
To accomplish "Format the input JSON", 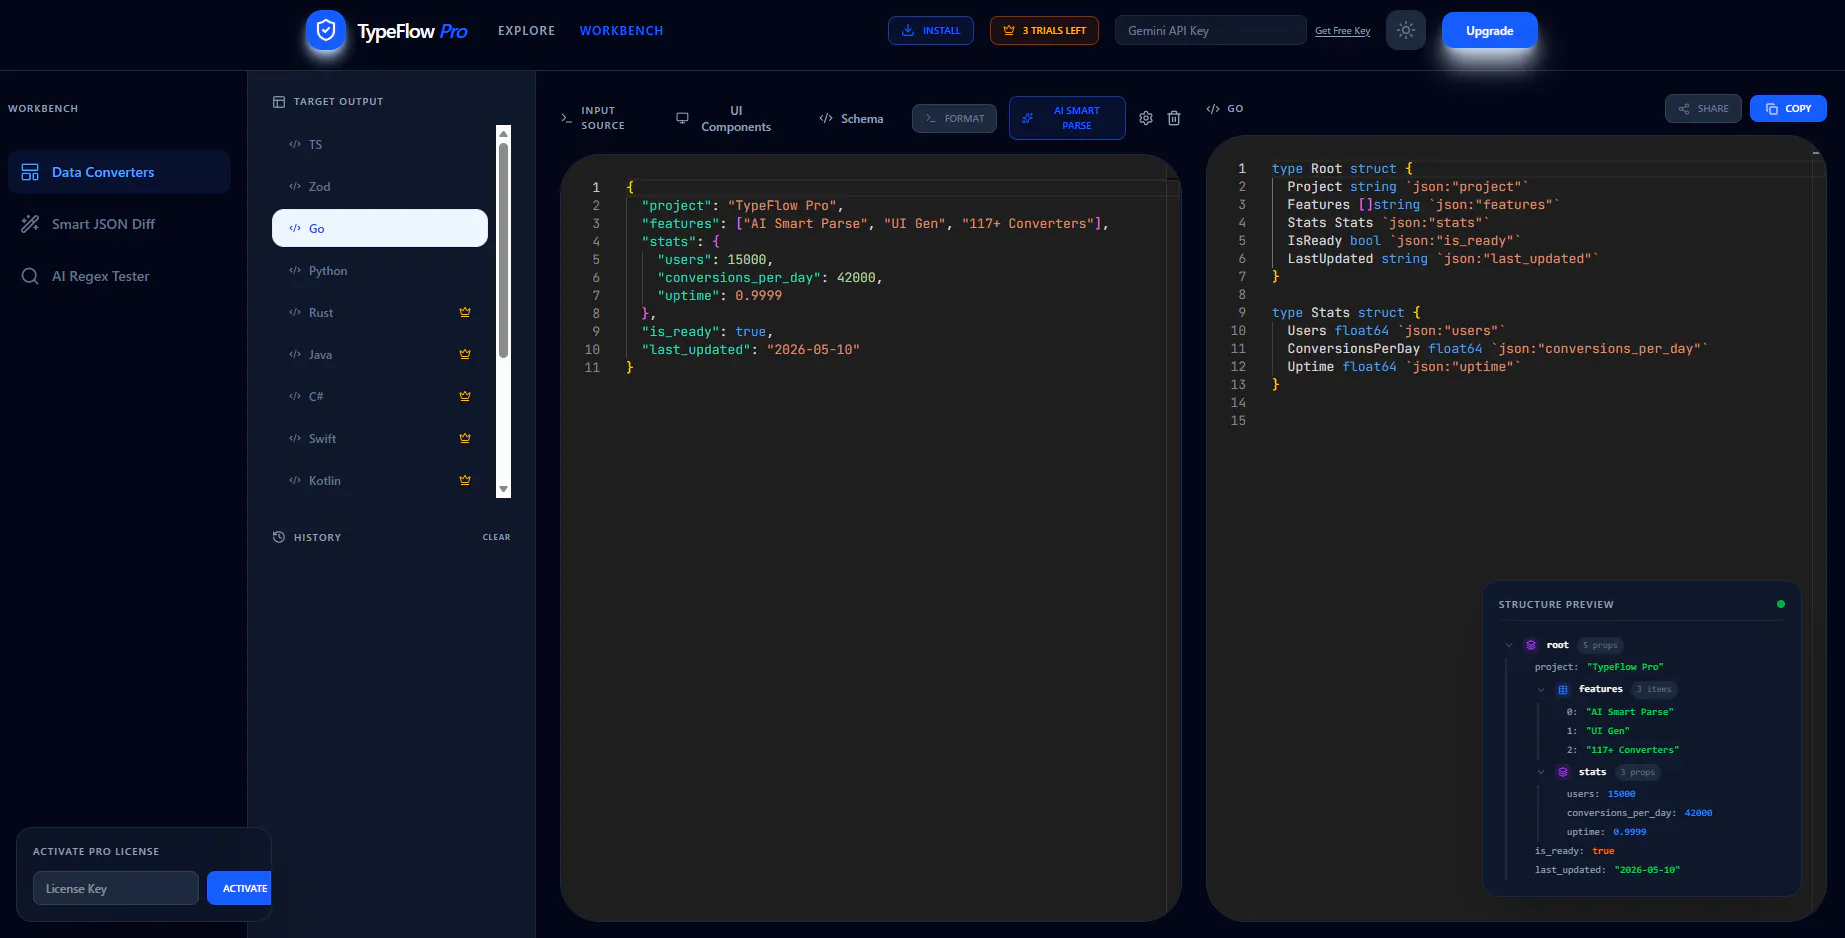I will pyautogui.click(x=955, y=118).
